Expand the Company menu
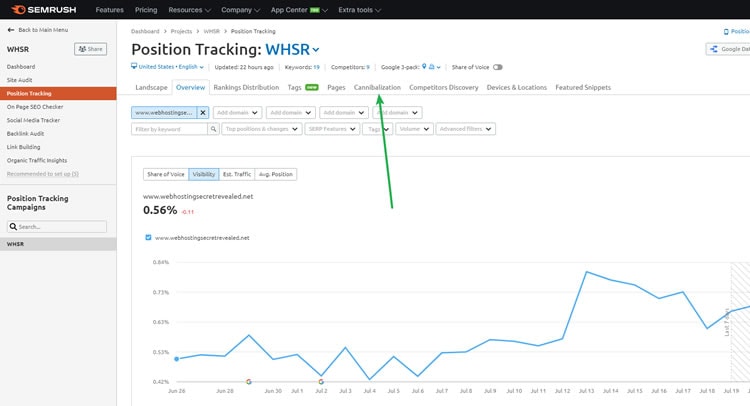The image size is (750, 406). (x=240, y=10)
